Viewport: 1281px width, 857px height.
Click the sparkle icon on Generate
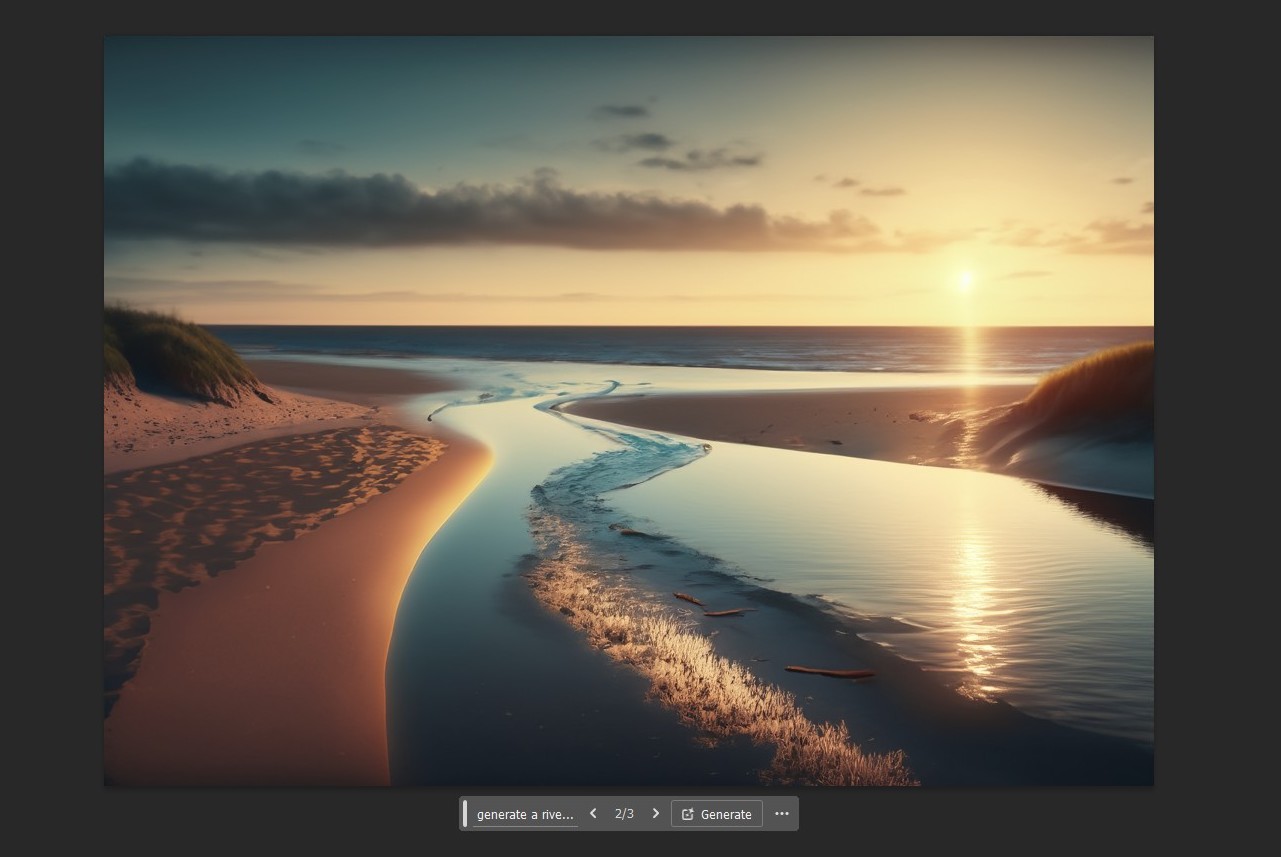(x=688, y=814)
